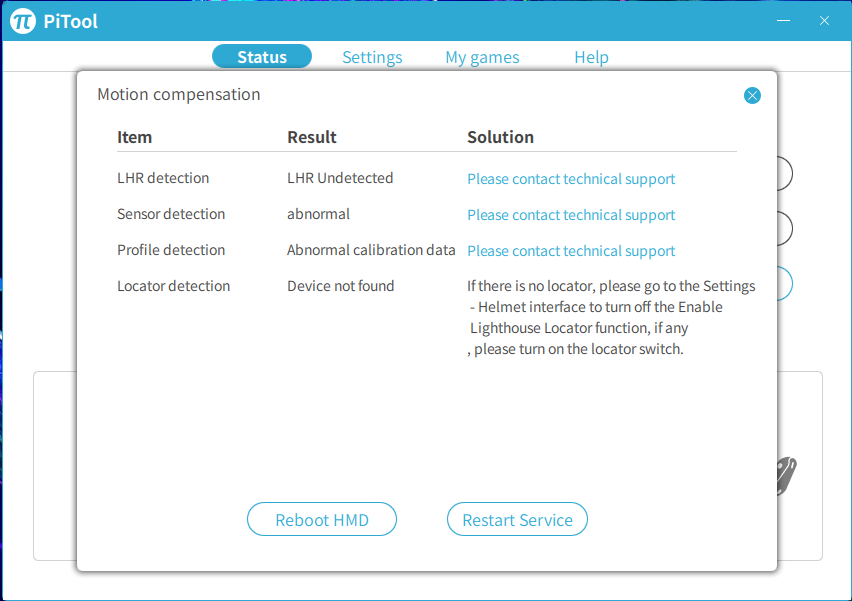Click the 'Sensor detection' item label
The height and width of the screenshot is (601, 852).
(171, 214)
